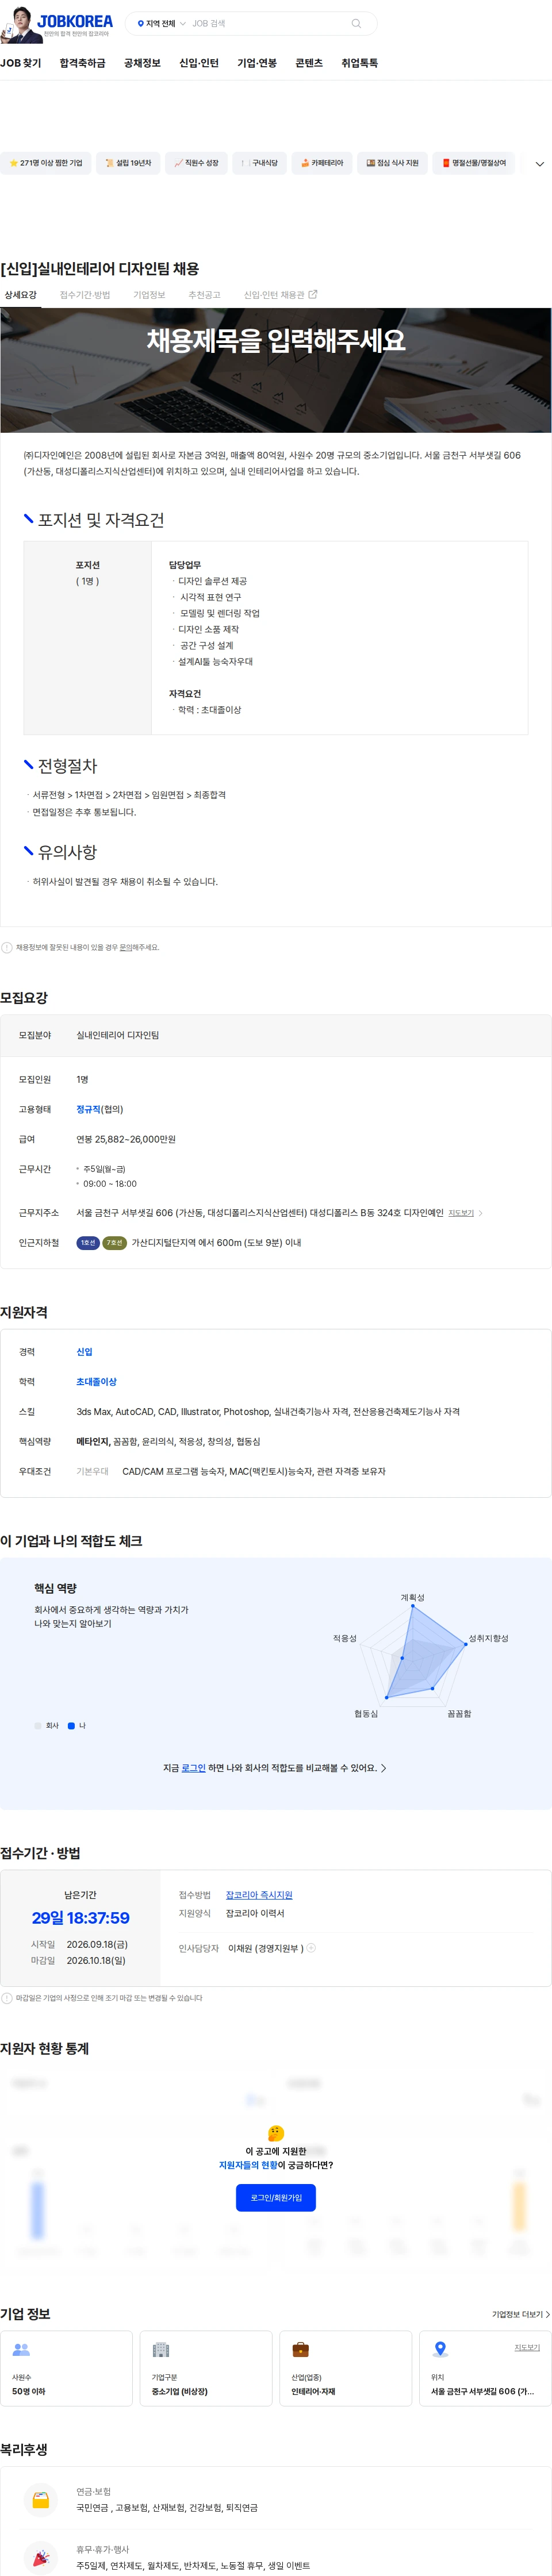This screenshot has width=552, height=2576.
Task: Click the 정규직 employment type text
Action: (89, 1109)
